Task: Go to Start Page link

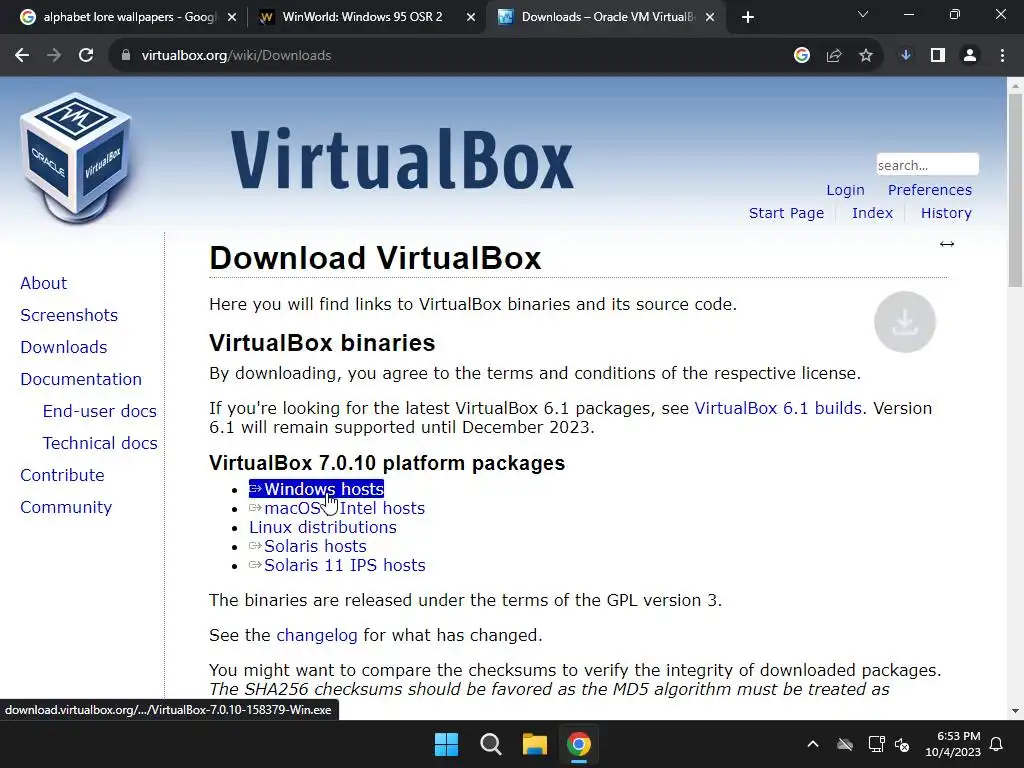Action: click(x=786, y=213)
